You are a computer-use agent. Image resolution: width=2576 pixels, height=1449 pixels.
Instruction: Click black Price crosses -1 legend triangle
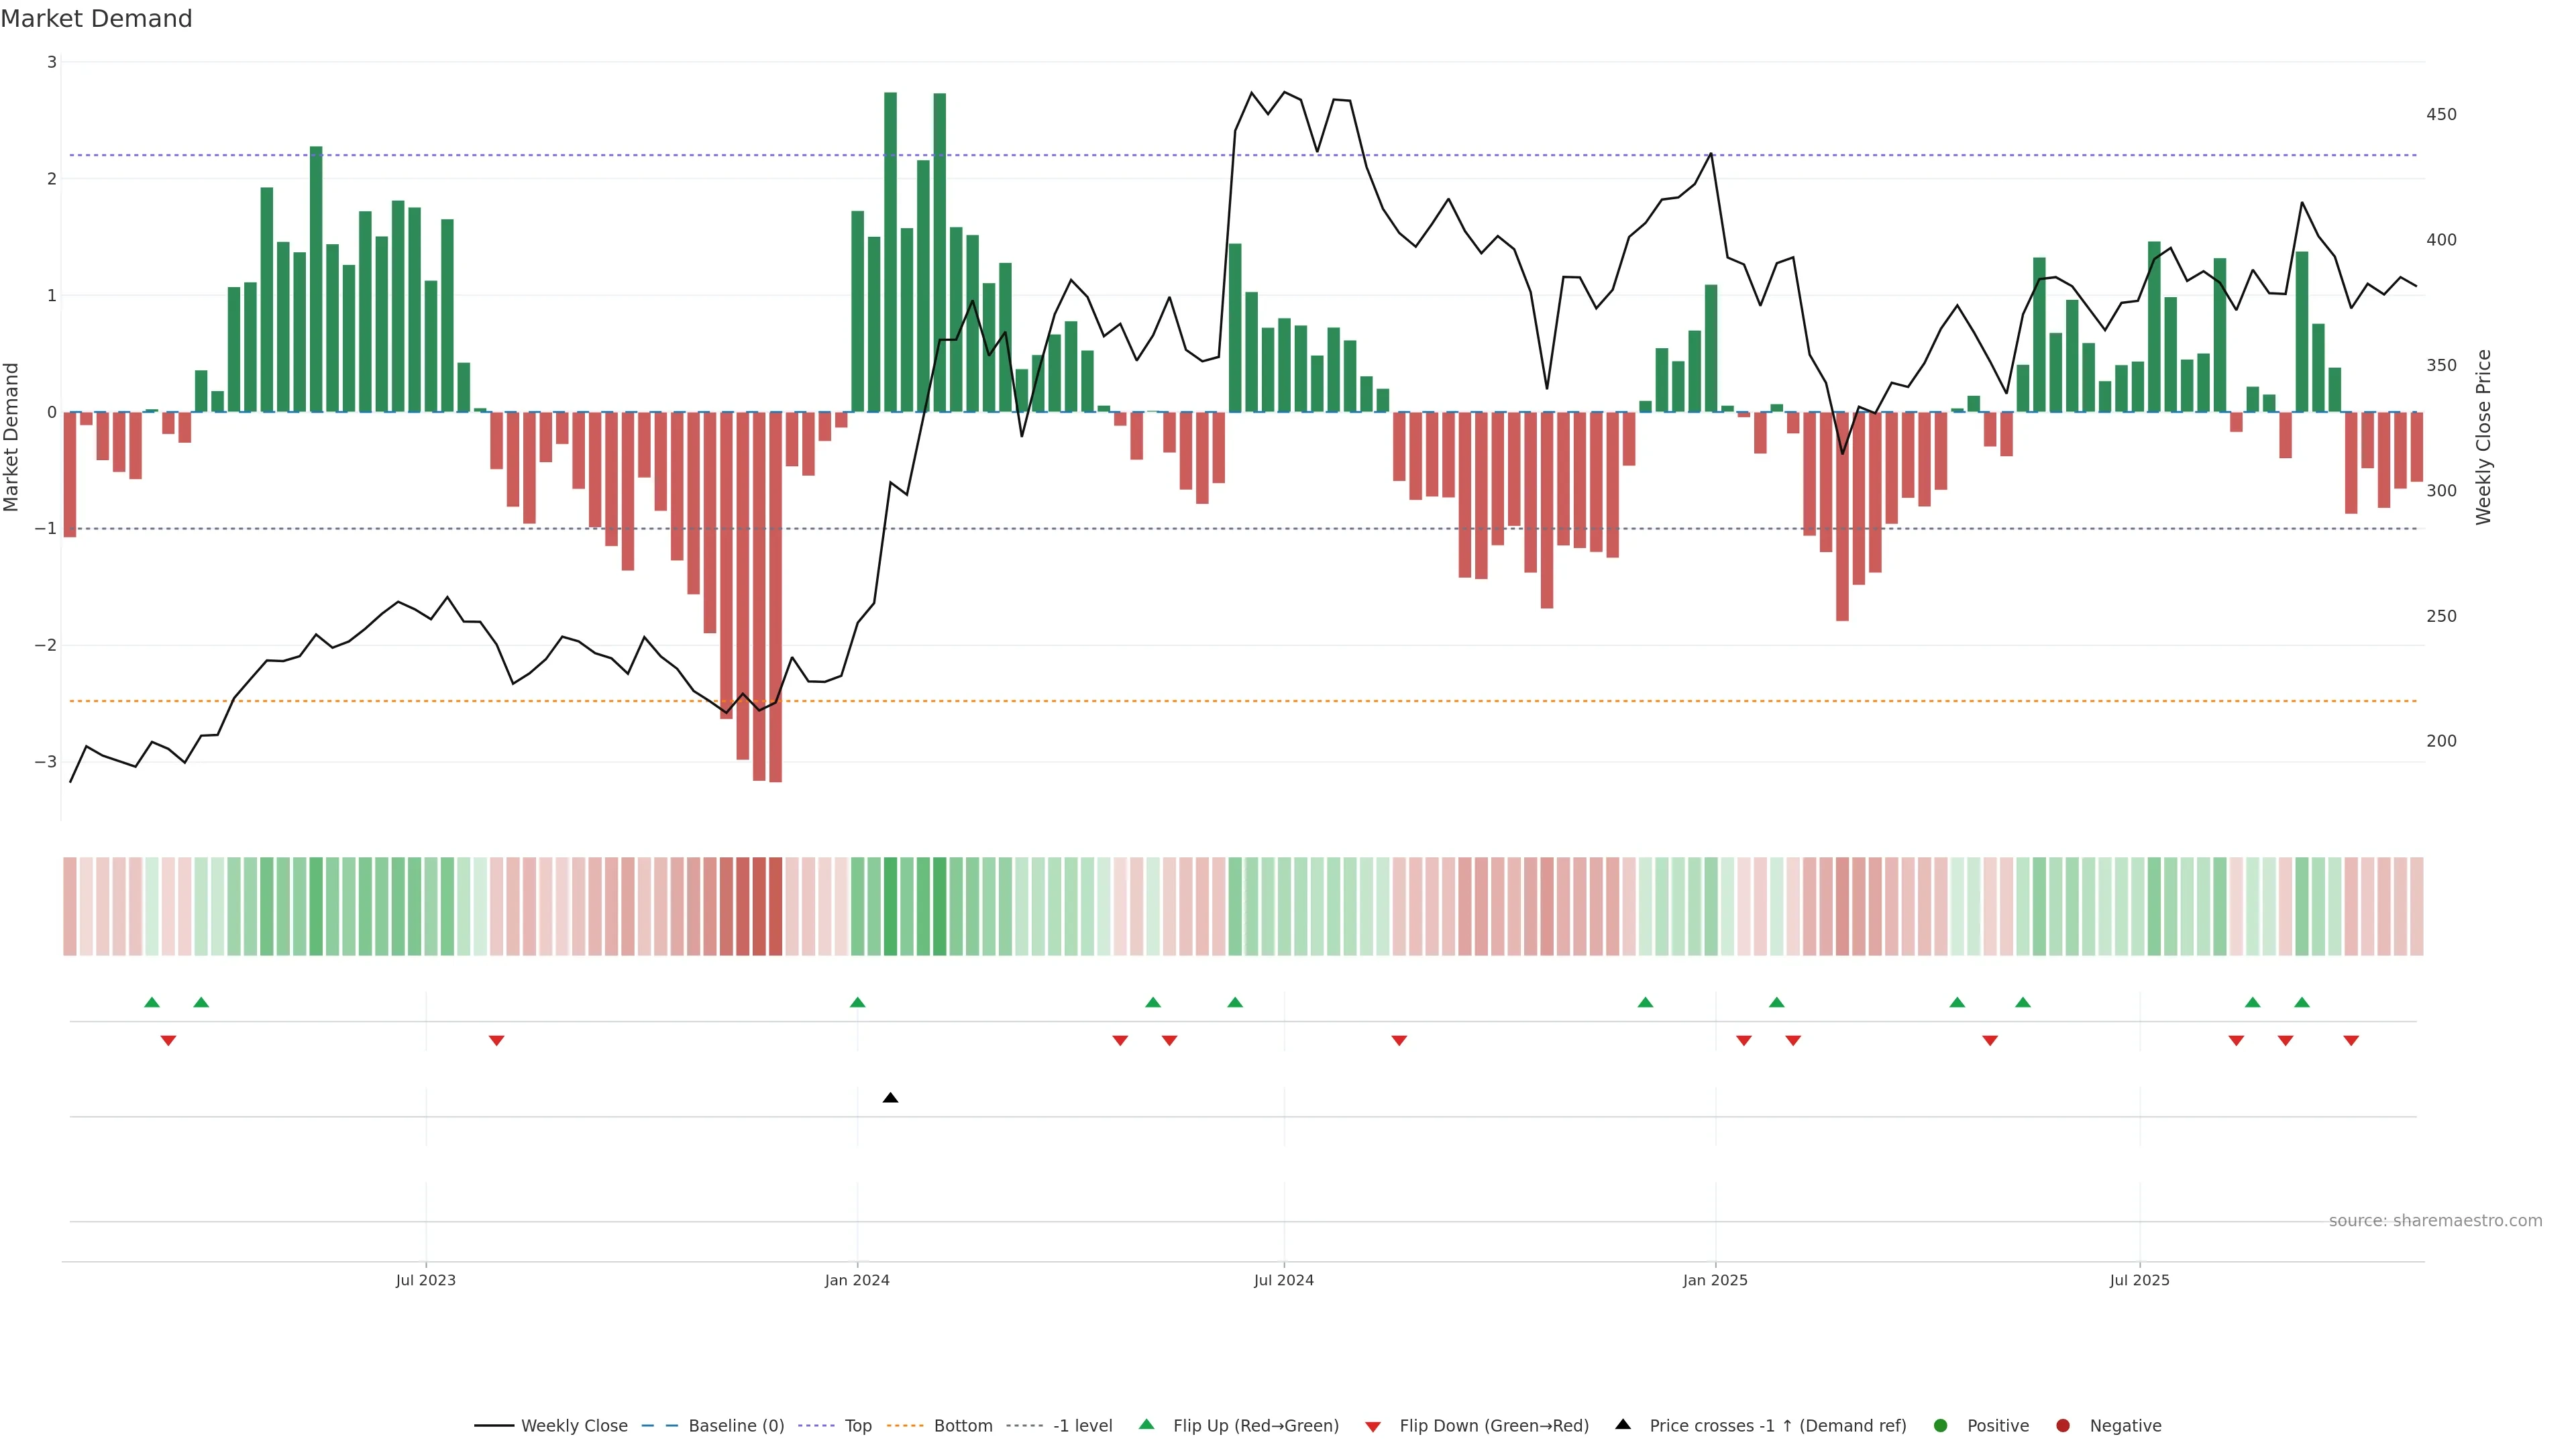(x=1623, y=1424)
